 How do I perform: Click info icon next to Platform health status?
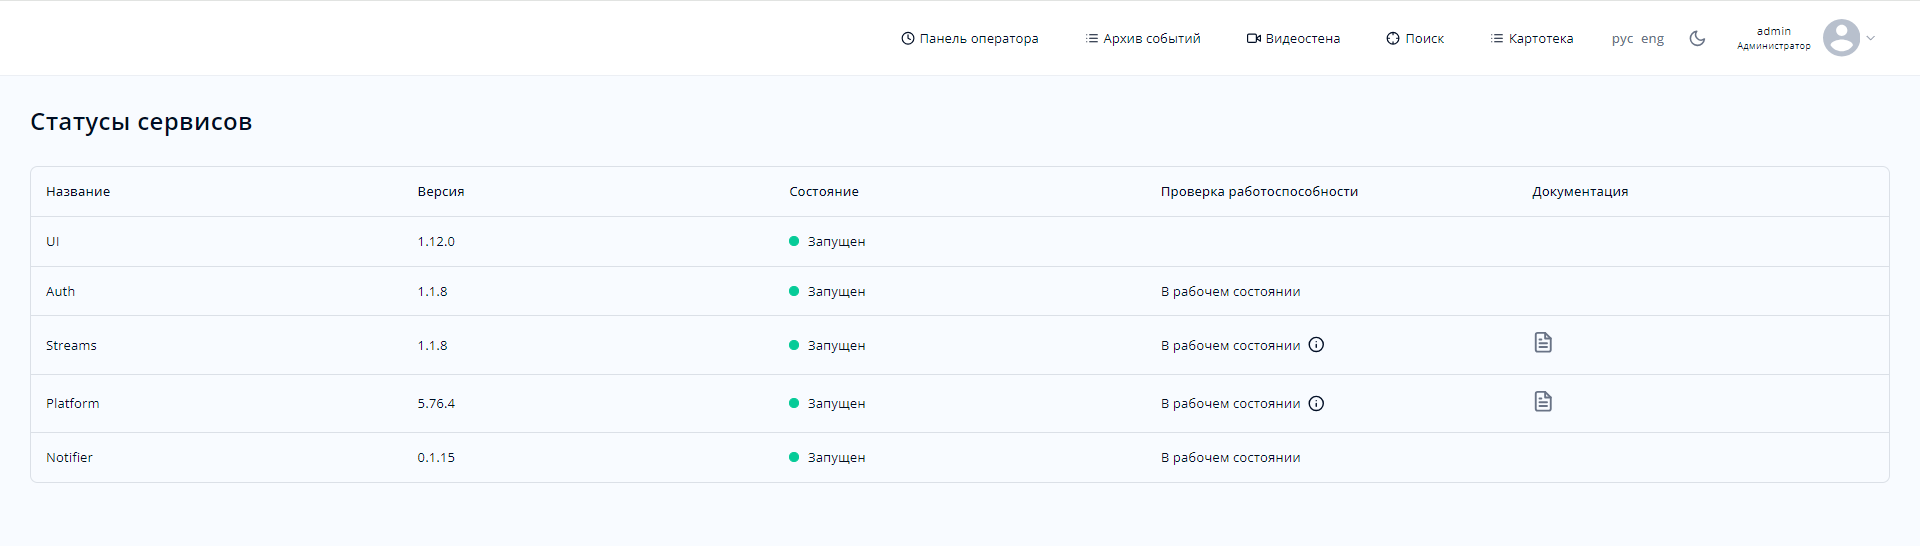tap(1316, 404)
